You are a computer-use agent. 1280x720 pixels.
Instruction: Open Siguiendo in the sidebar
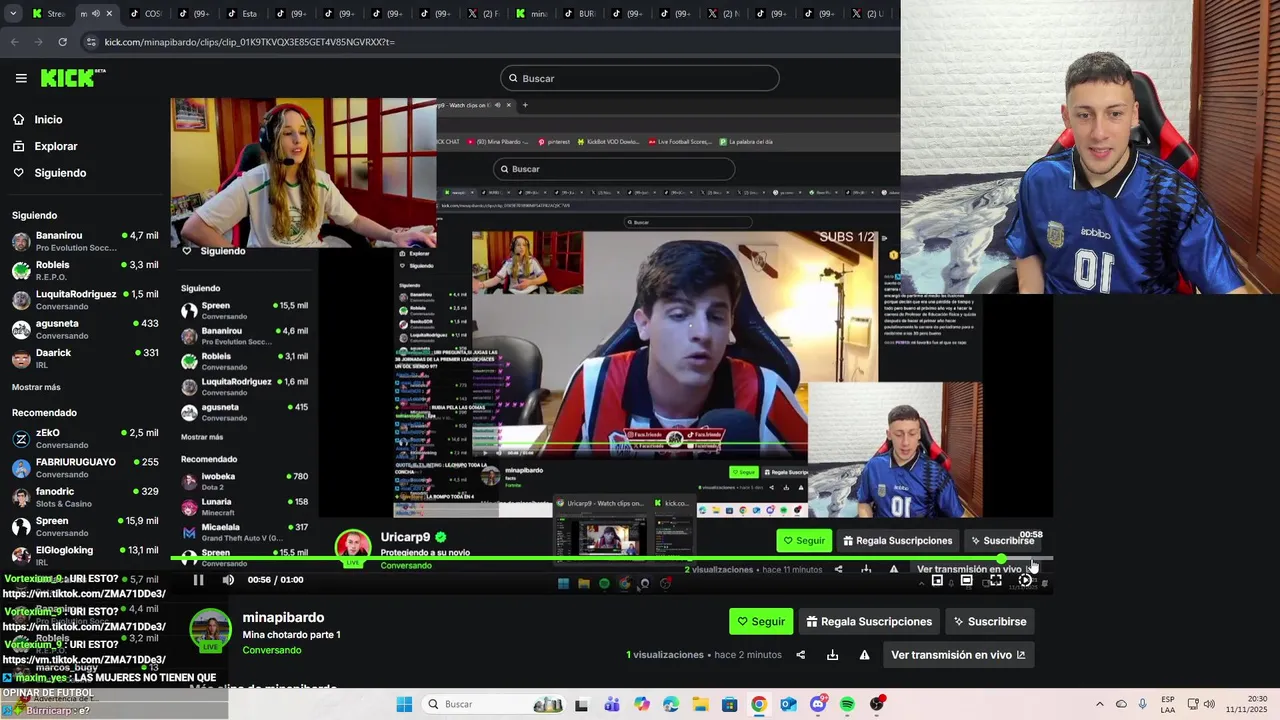click(x=60, y=173)
